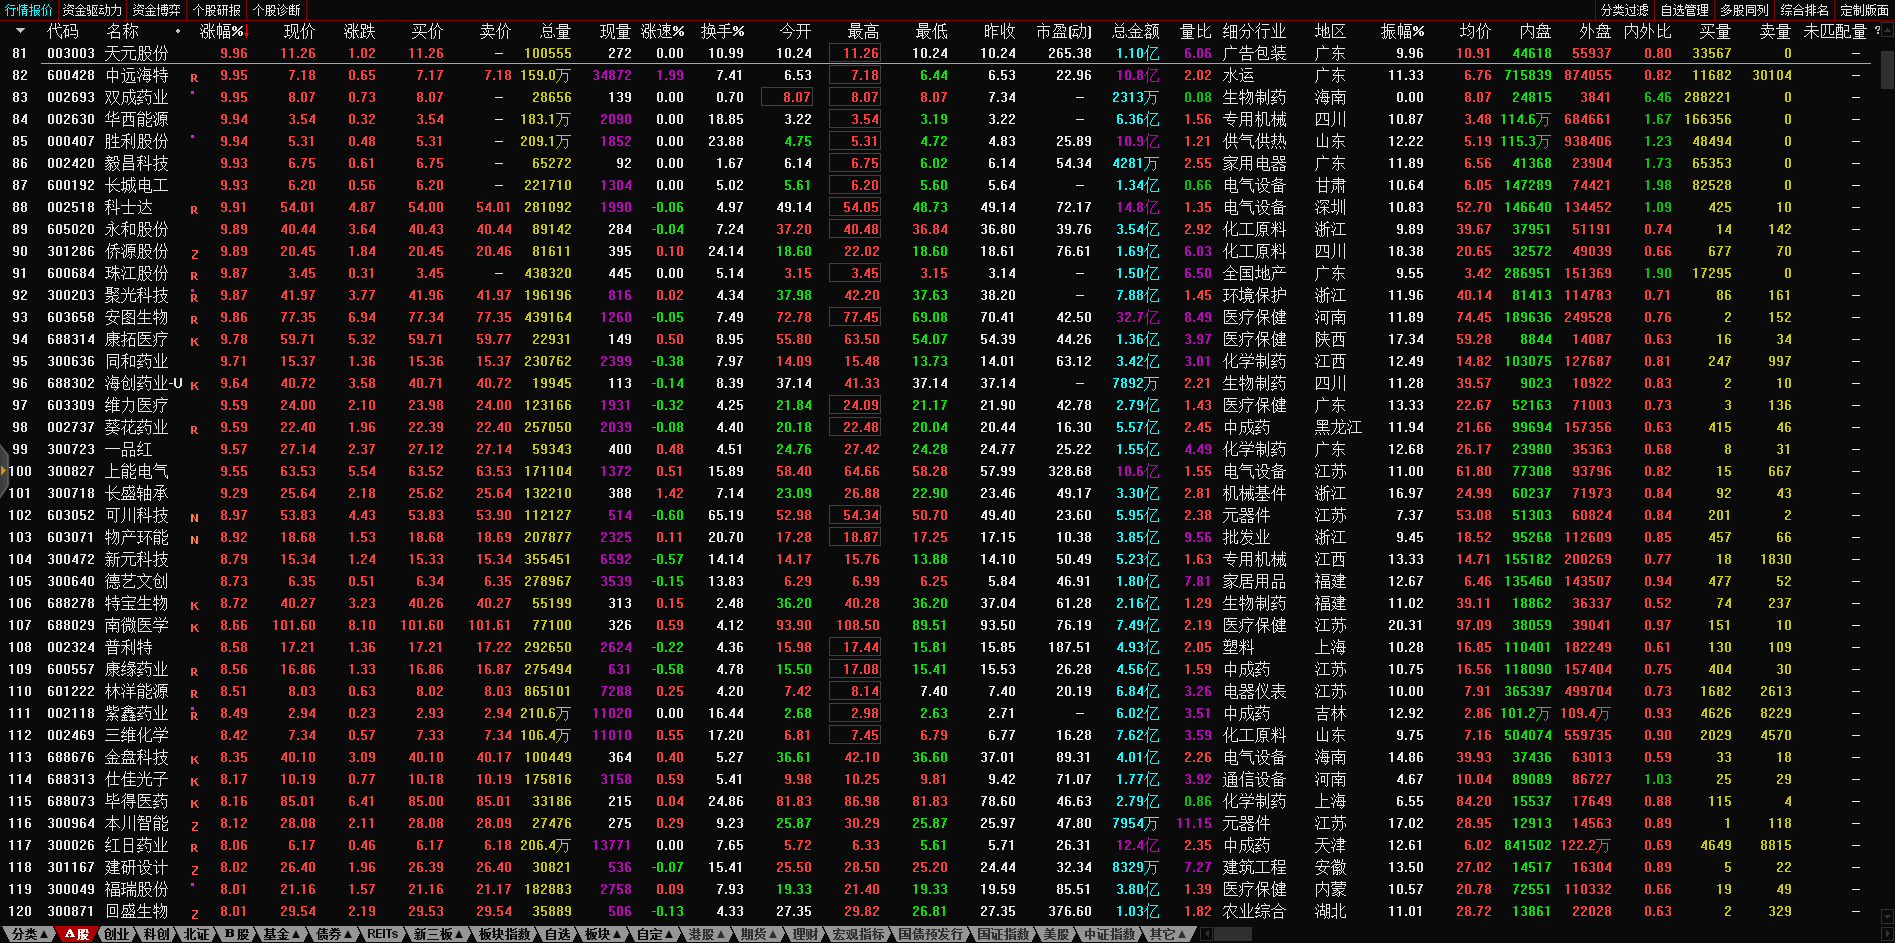Switch to the 资金驱动力 tab
The image size is (1895, 943).
92,10
